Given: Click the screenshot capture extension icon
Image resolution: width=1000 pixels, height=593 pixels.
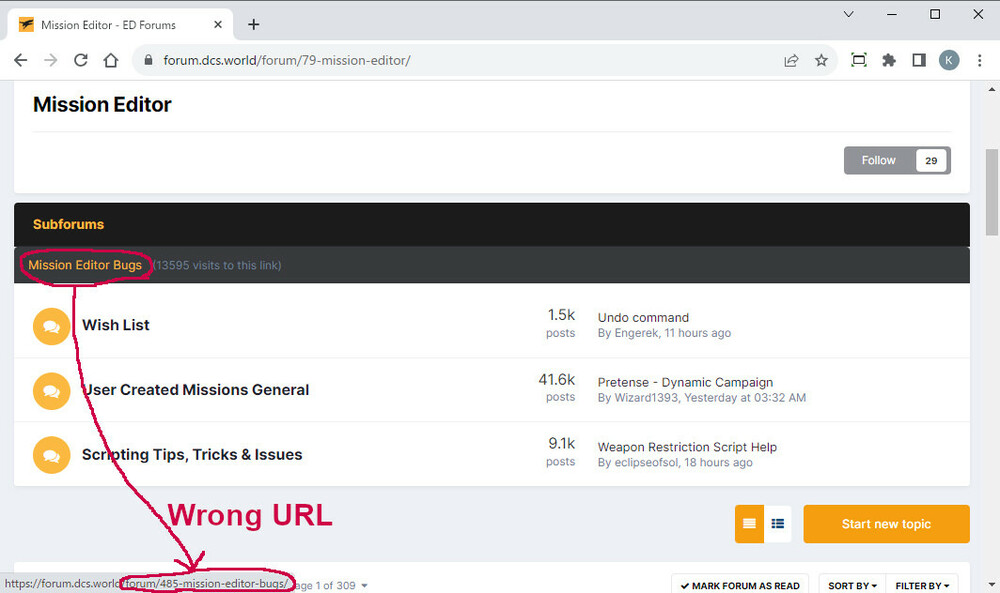Looking at the screenshot, I should point(858,61).
